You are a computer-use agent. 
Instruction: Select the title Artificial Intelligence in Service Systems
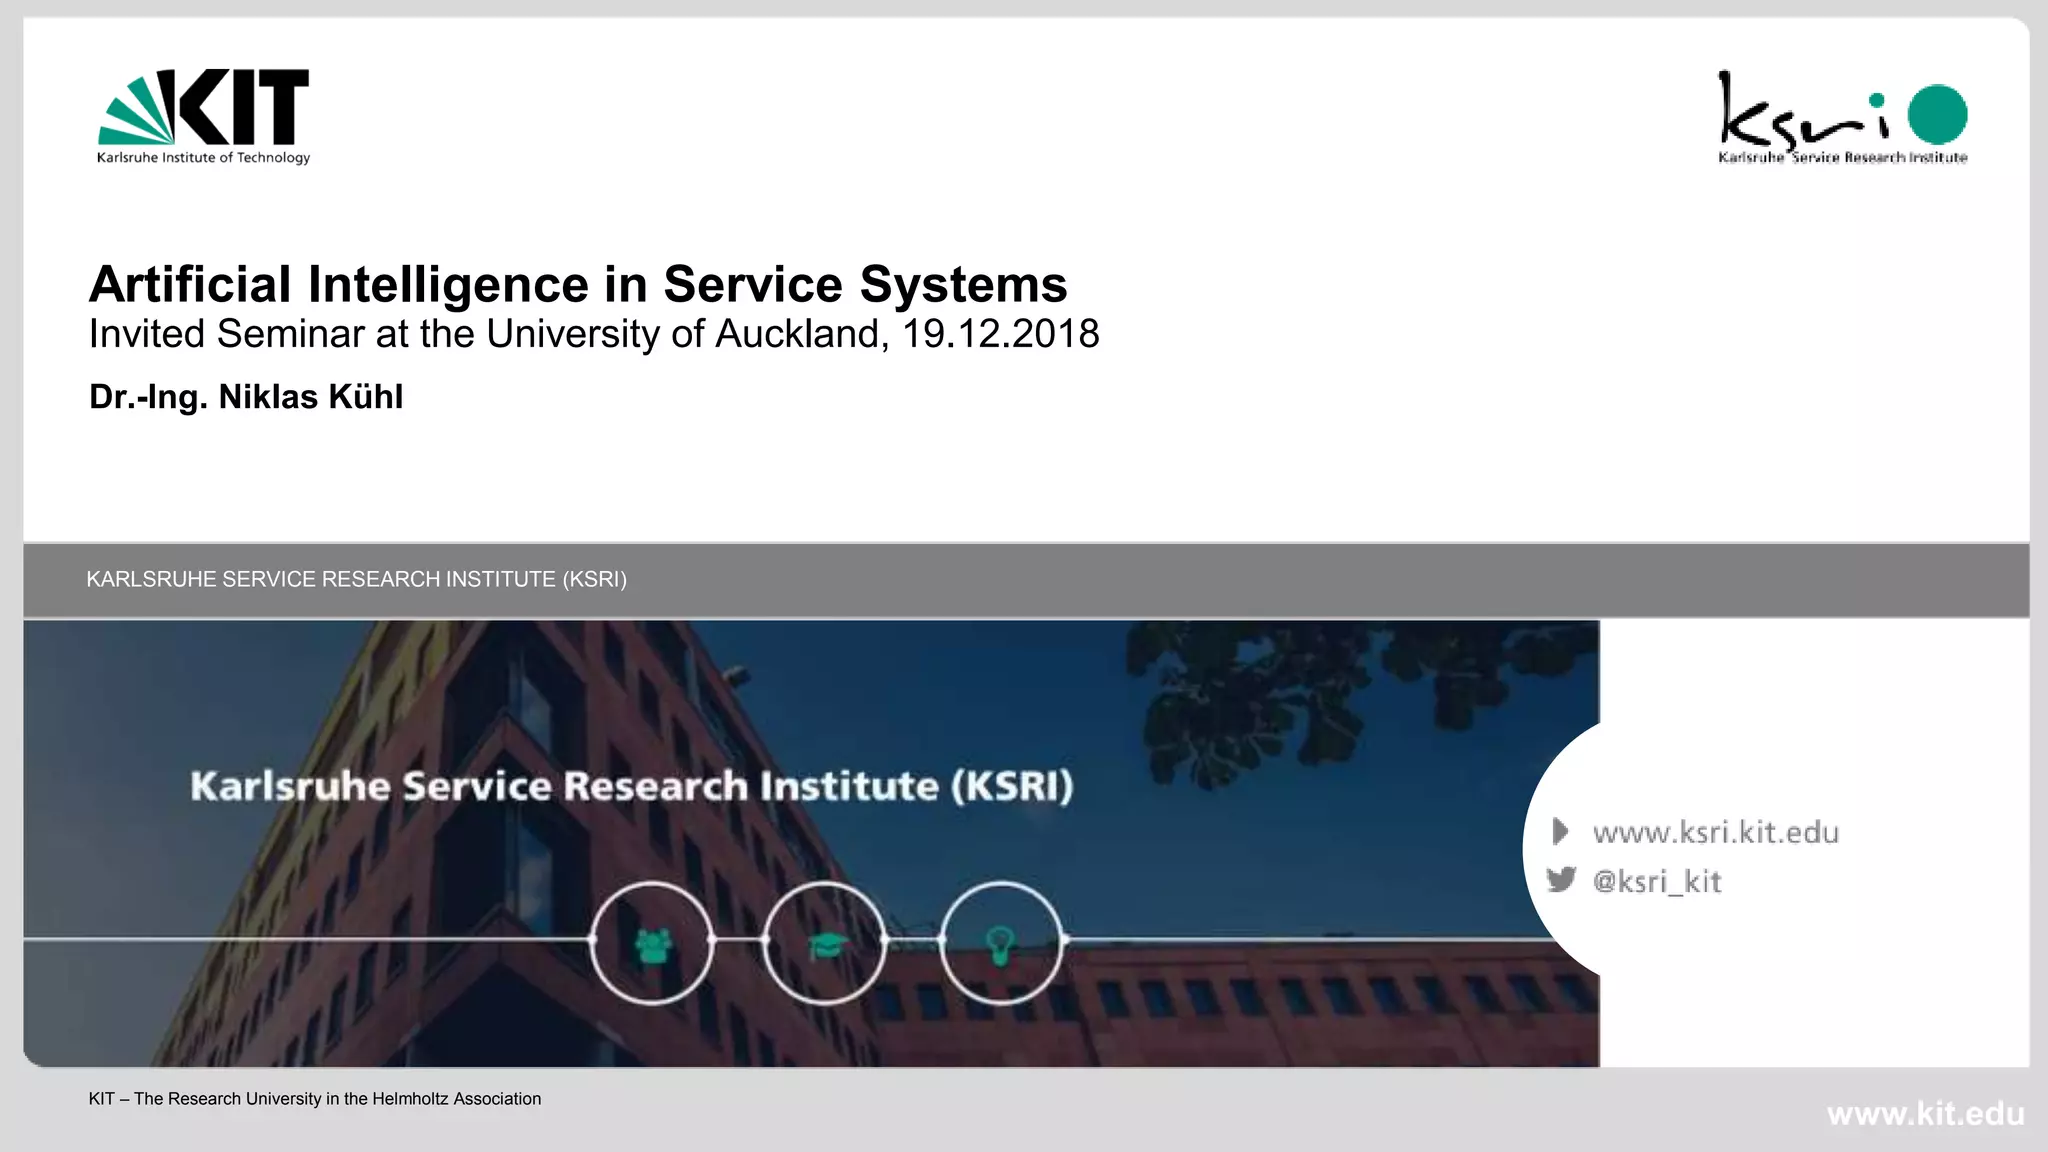tap(578, 284)
